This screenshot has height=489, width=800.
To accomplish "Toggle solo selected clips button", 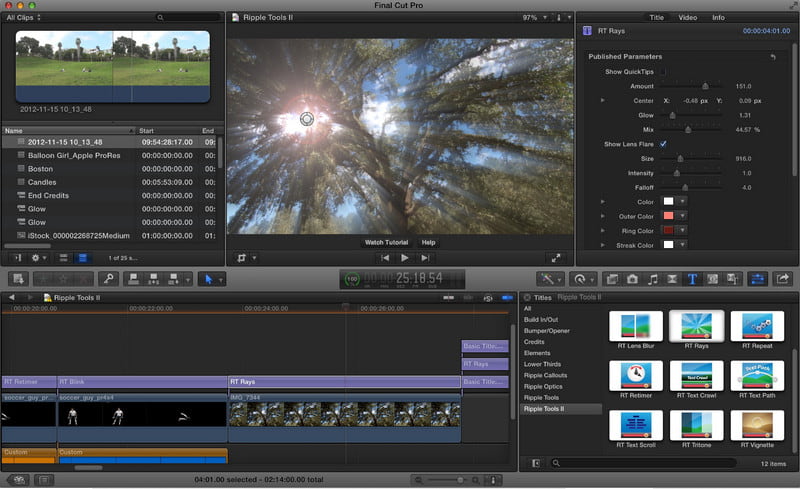I will [x=488, y=298].
